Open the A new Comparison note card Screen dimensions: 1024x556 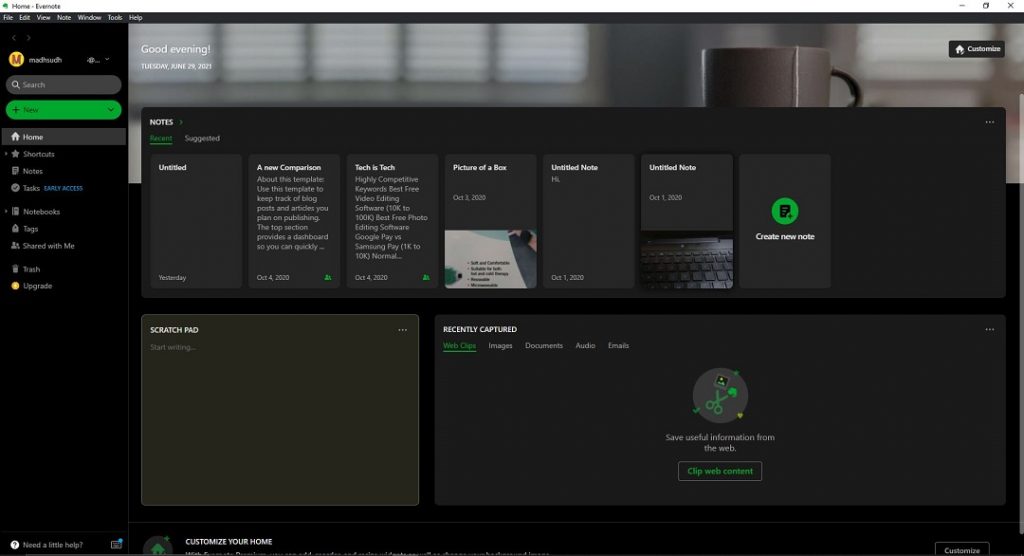click(x=294, y=221)
